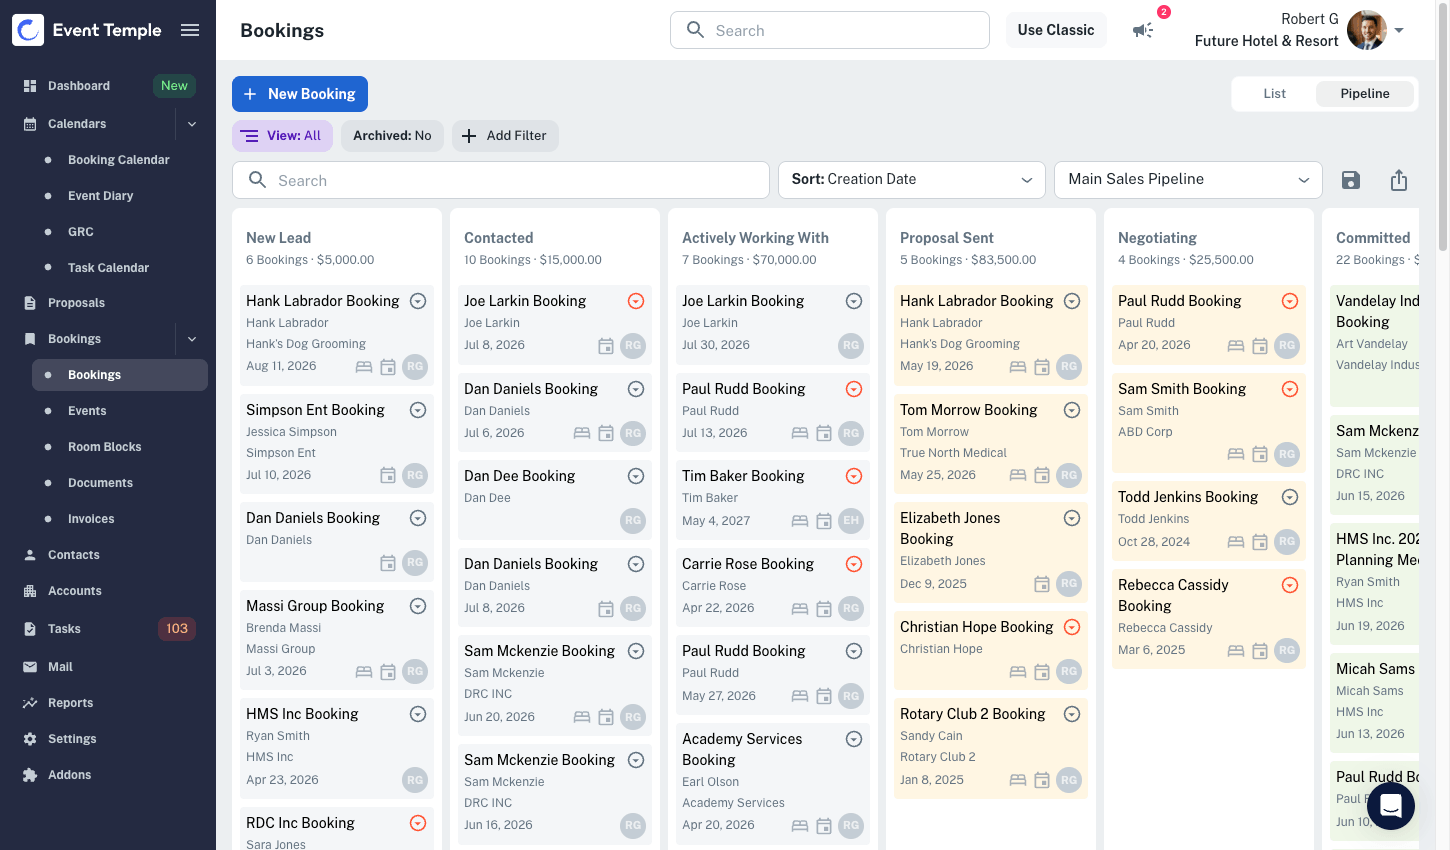
Task: Toggle red status circle on Tim Baker Booking
Action: click(854, 476)
